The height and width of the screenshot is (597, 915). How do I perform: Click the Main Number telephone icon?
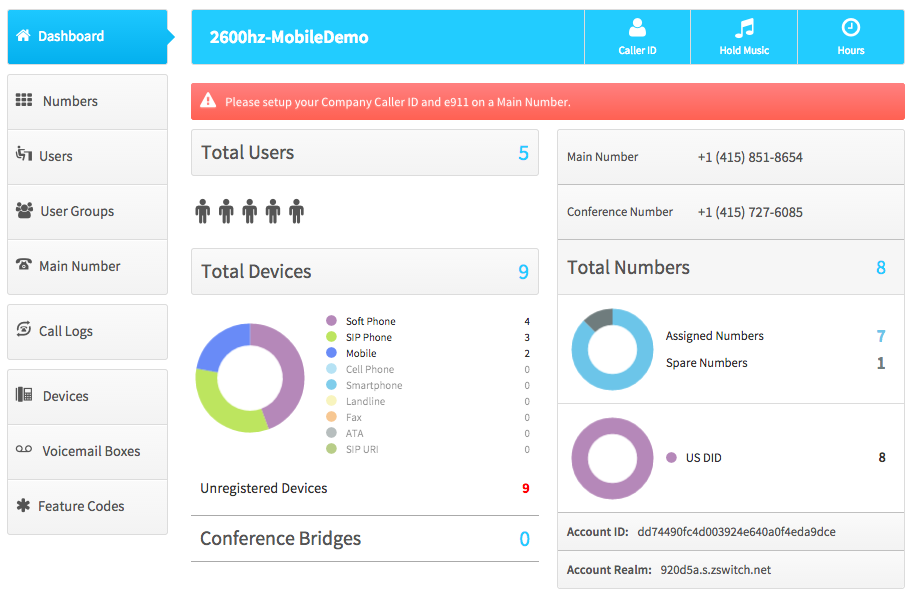[23, 264]
